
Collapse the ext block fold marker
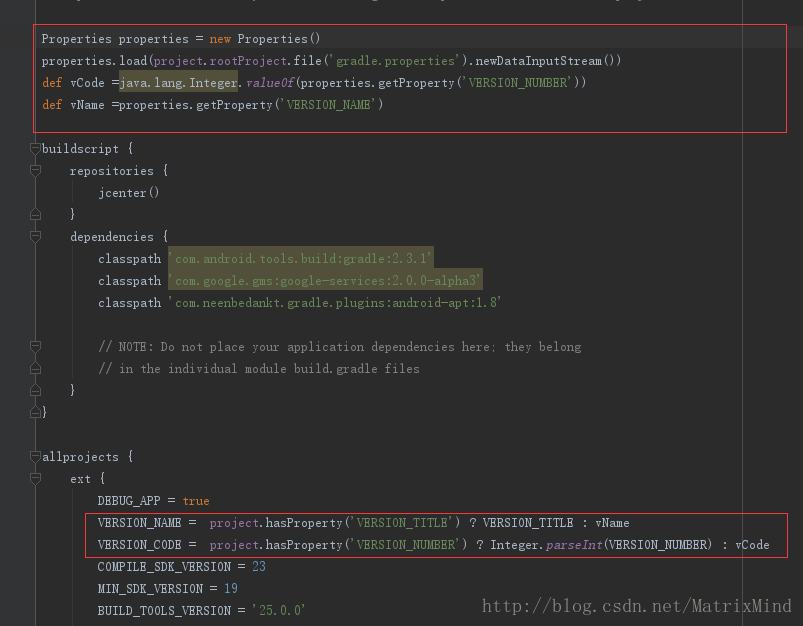tap(35, 479)
